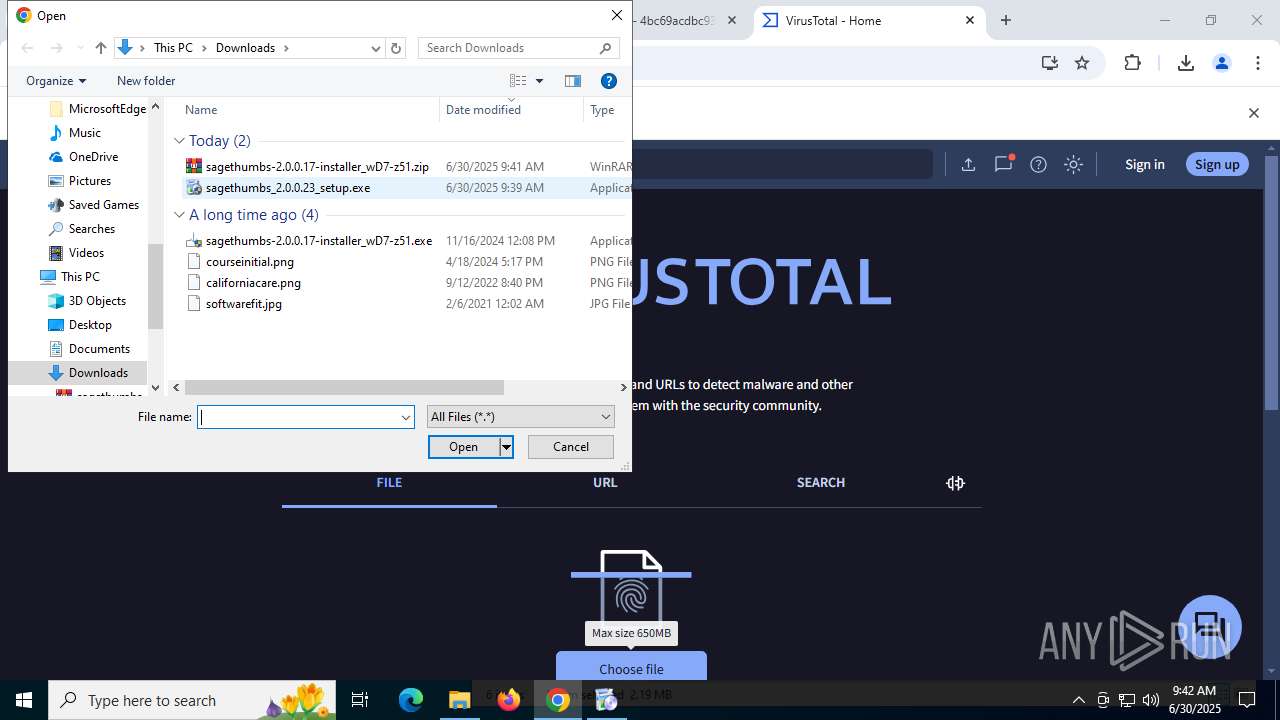Click Choose file on VirusTotal
The width and height of the screenshot is (1280, 720).
pyautogui.click(x=631, y=669)
